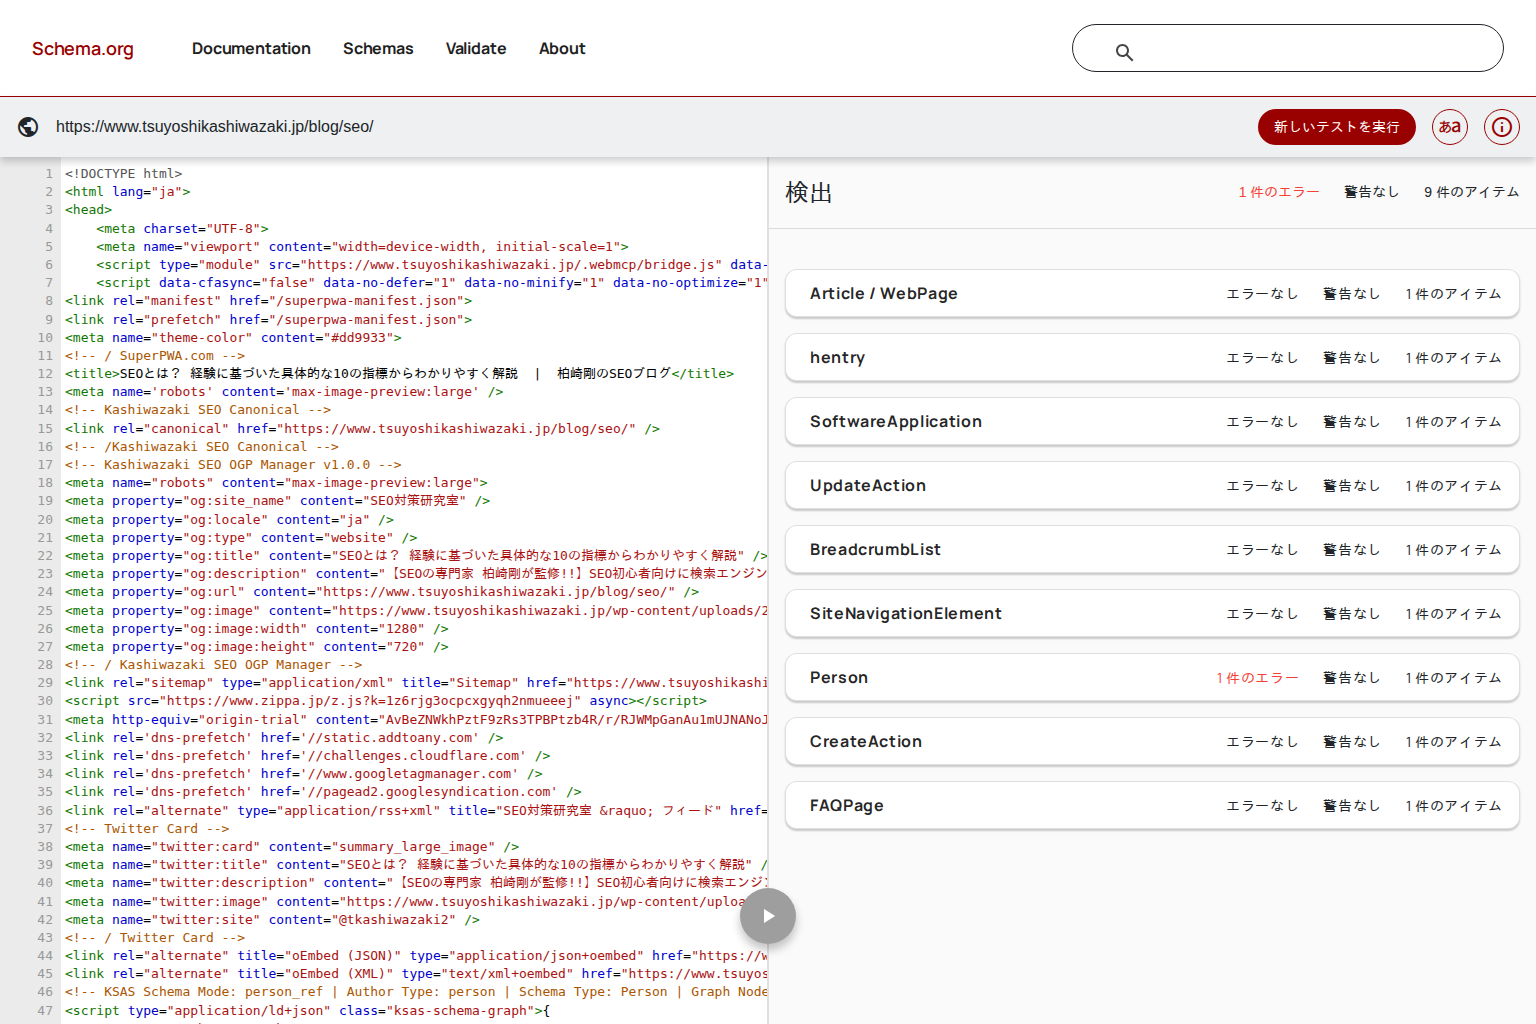Click the twitter:card meta line
This screenshot has width=1536, height=1024.
(x=292, y=847)
